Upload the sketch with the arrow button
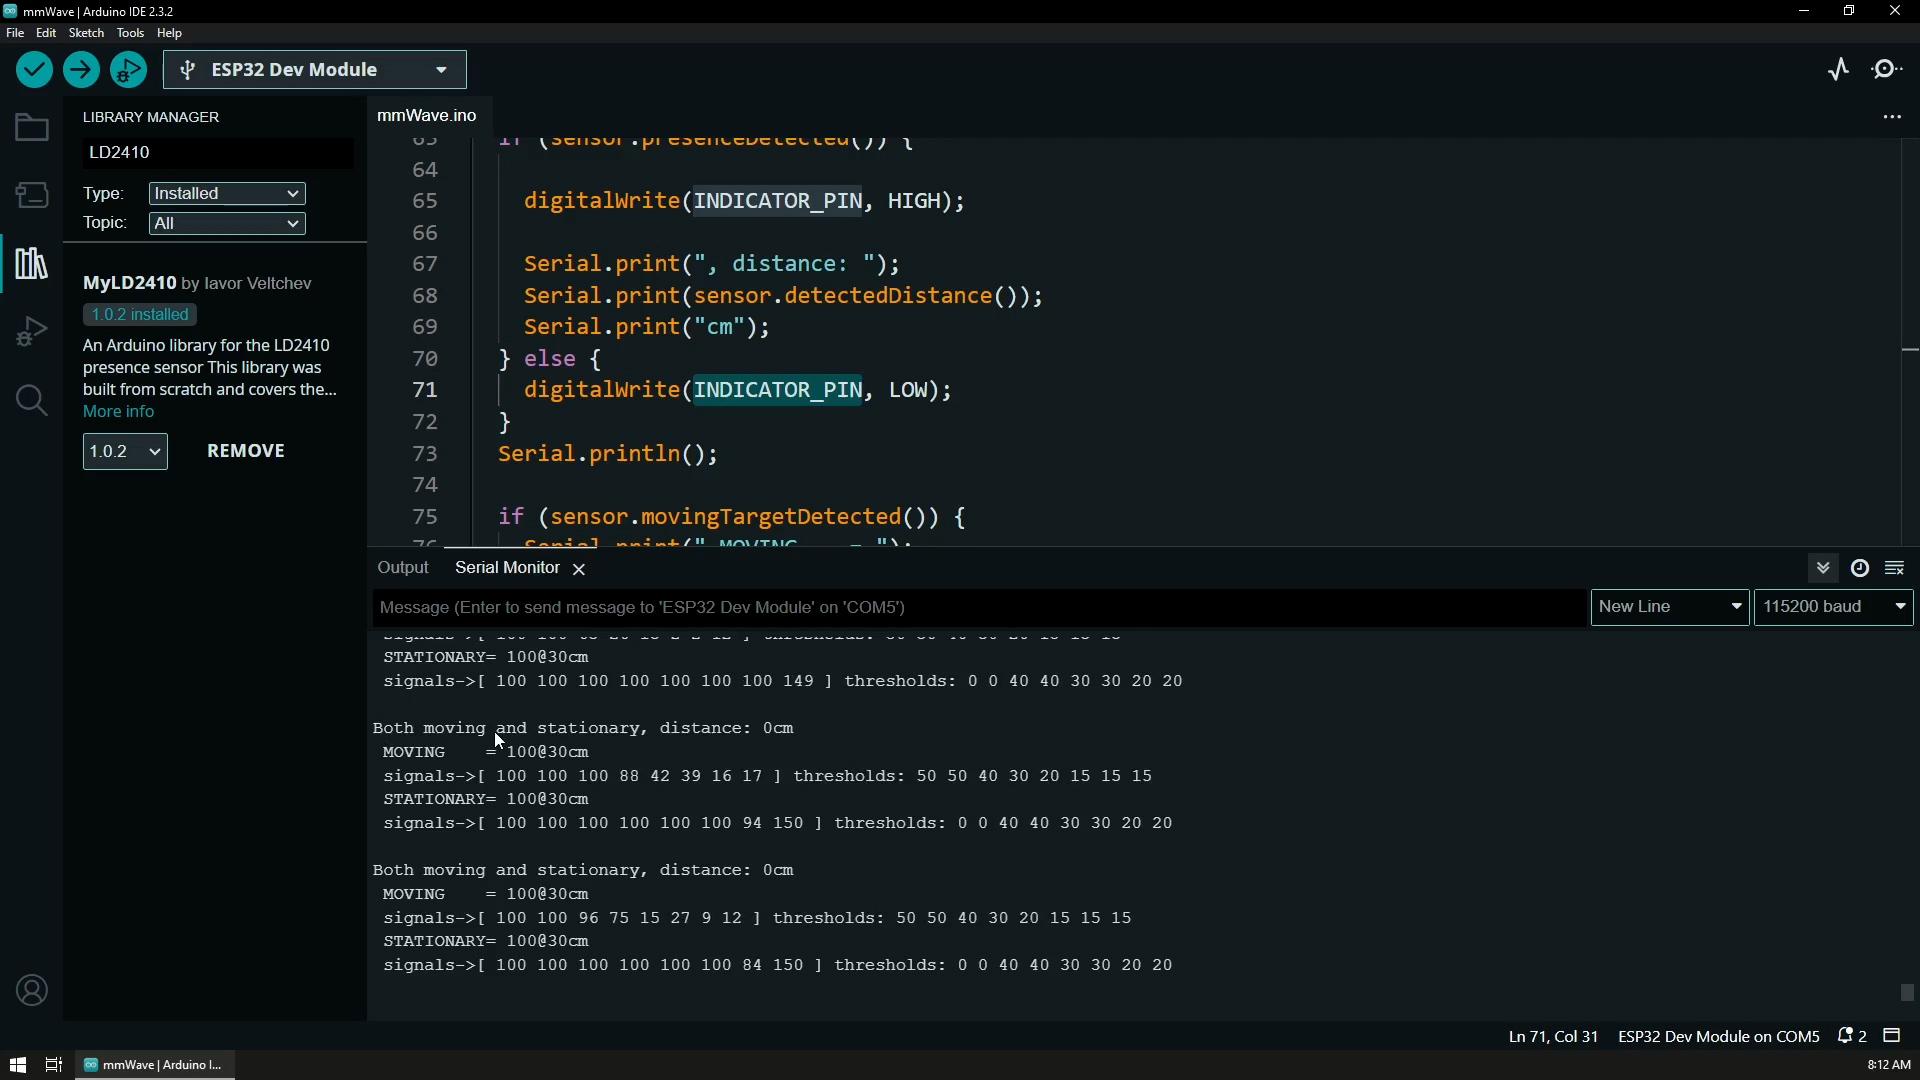 (81, 70)
